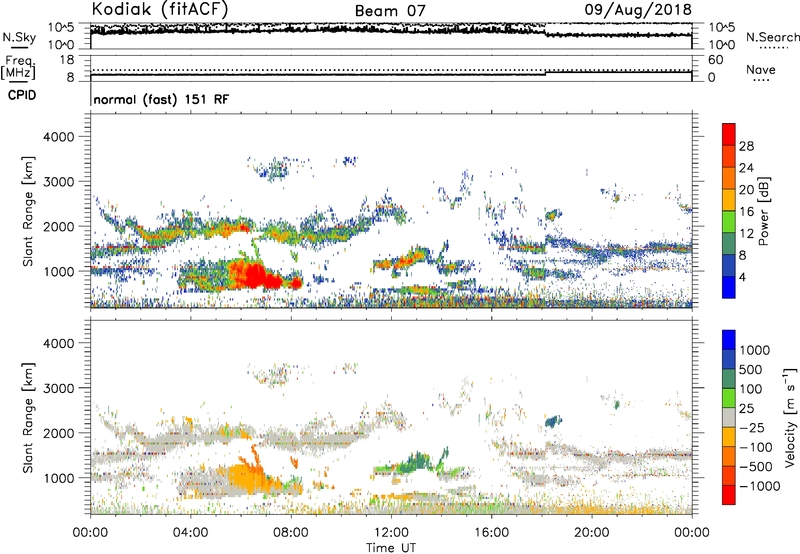Click the "normal (fast) 151 RF" text

click(x=161, y=99)
